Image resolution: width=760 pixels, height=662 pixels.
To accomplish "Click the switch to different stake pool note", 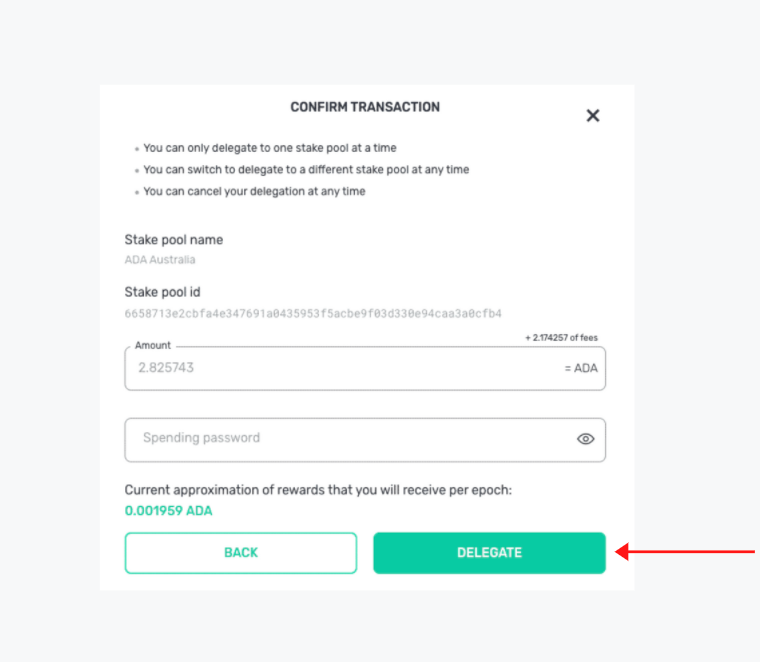I will (x=306, y=170).
